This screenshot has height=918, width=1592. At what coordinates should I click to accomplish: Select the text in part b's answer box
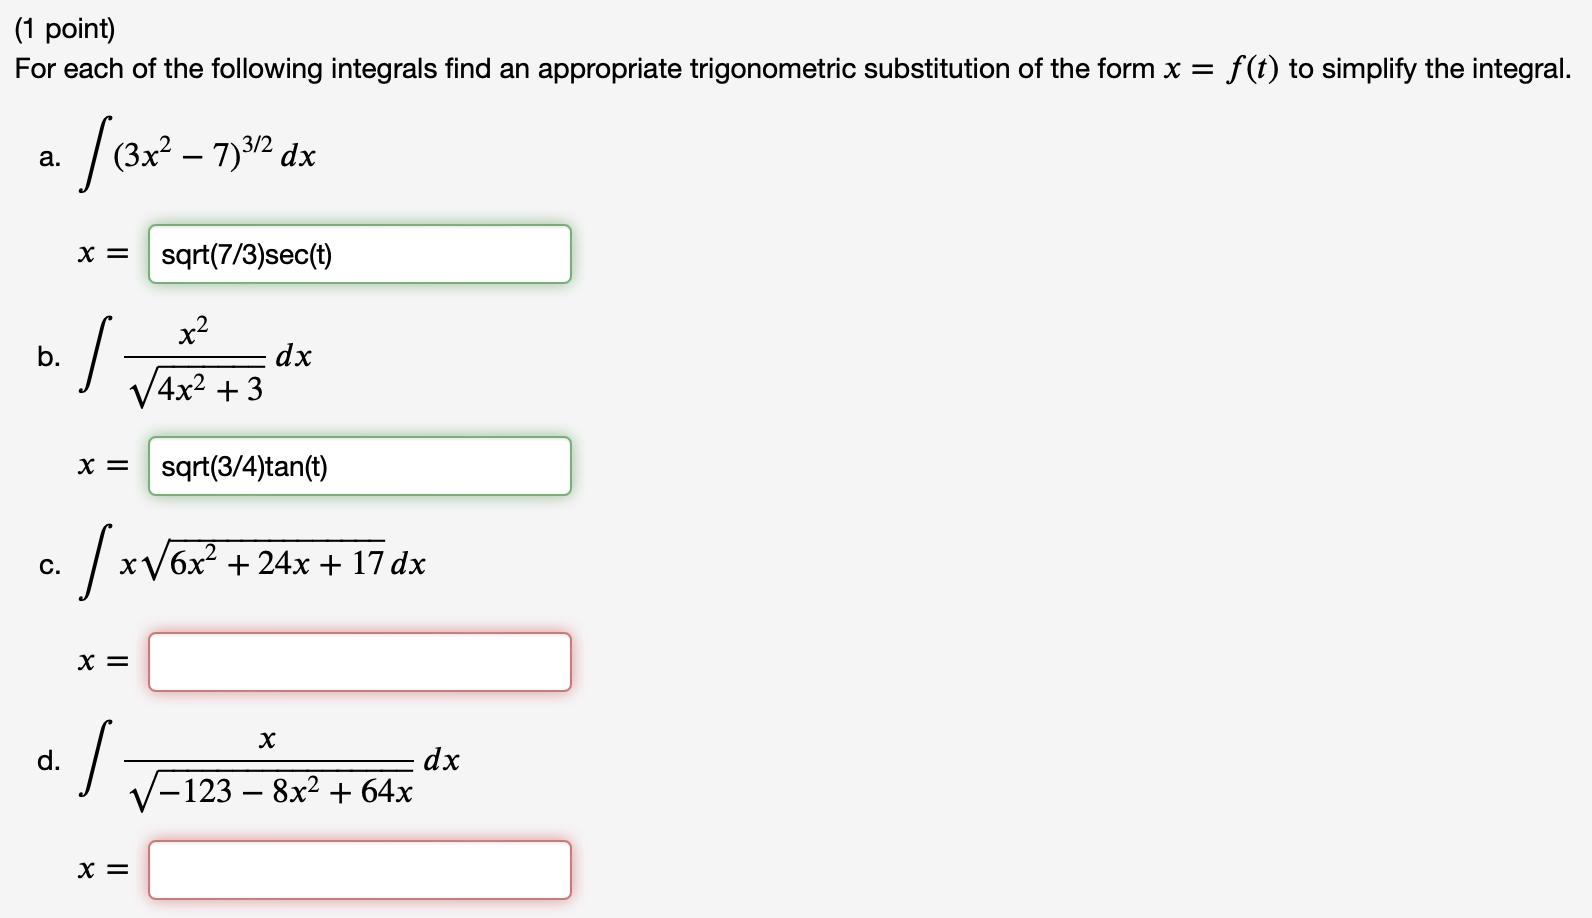pyautogui.click(x=242, y=465)
